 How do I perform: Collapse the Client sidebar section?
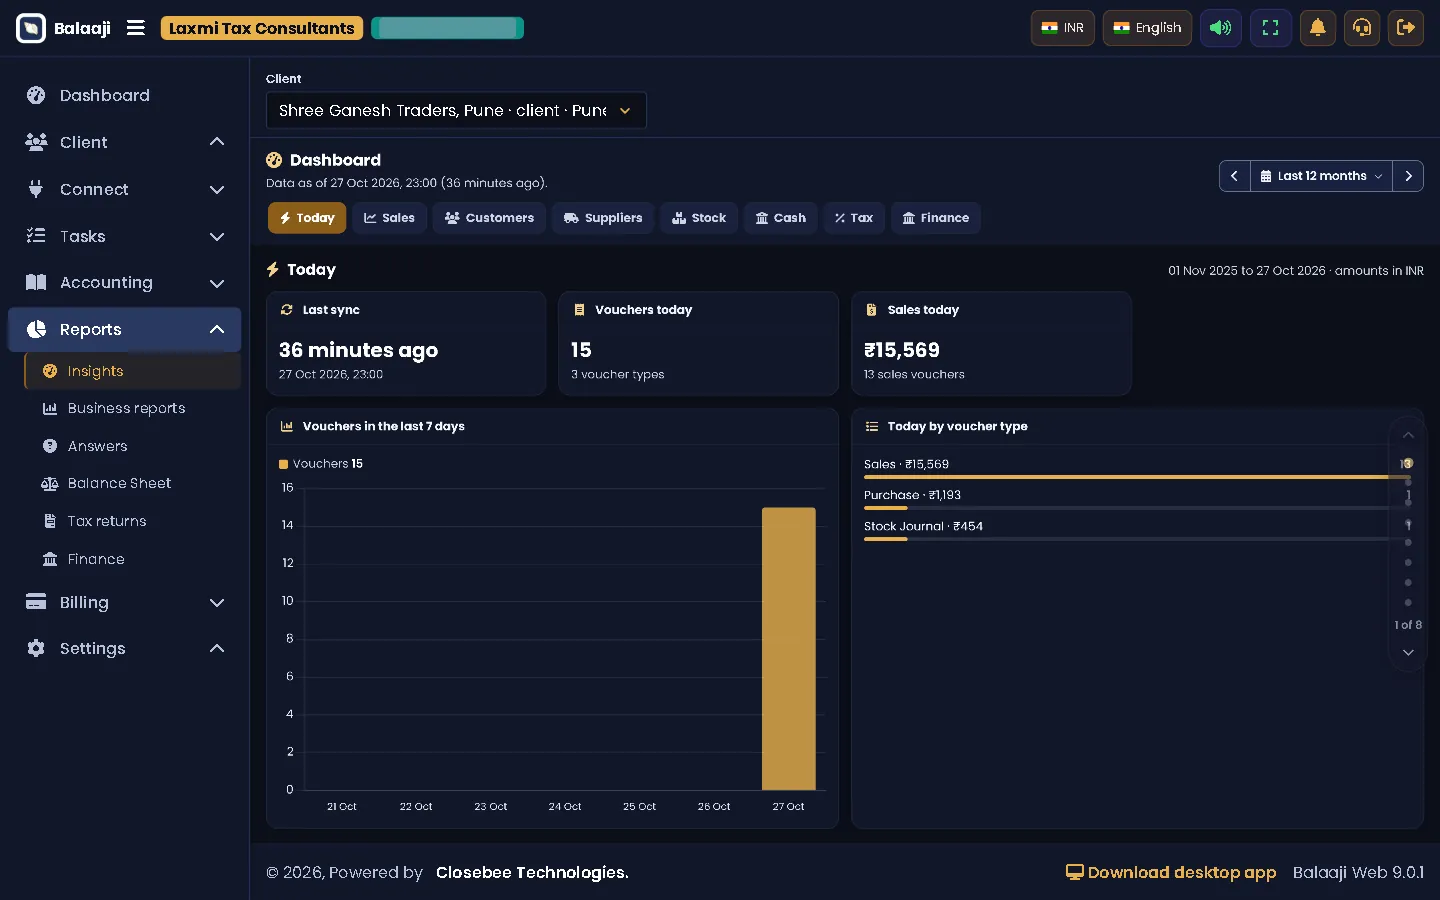(x=125, y=142)
